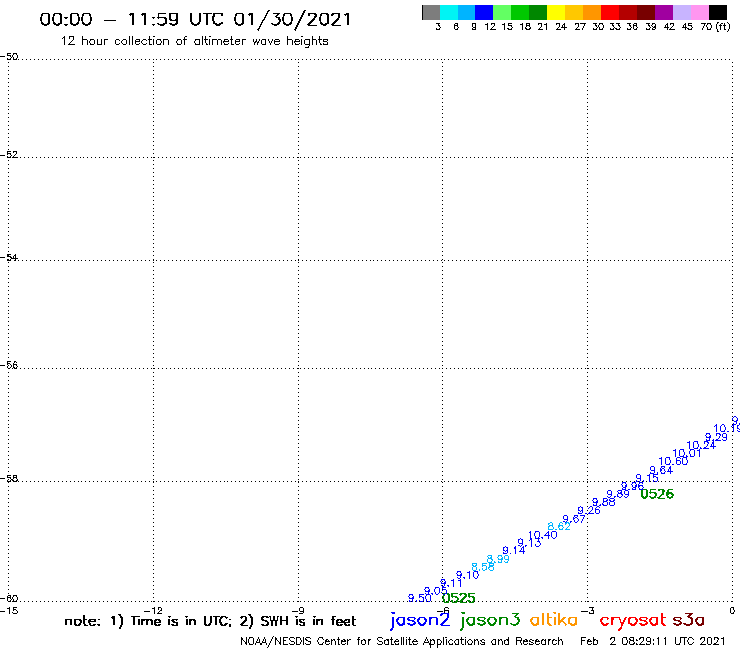
Task: Click the purple swatch in the color scale
Action: 664,12
